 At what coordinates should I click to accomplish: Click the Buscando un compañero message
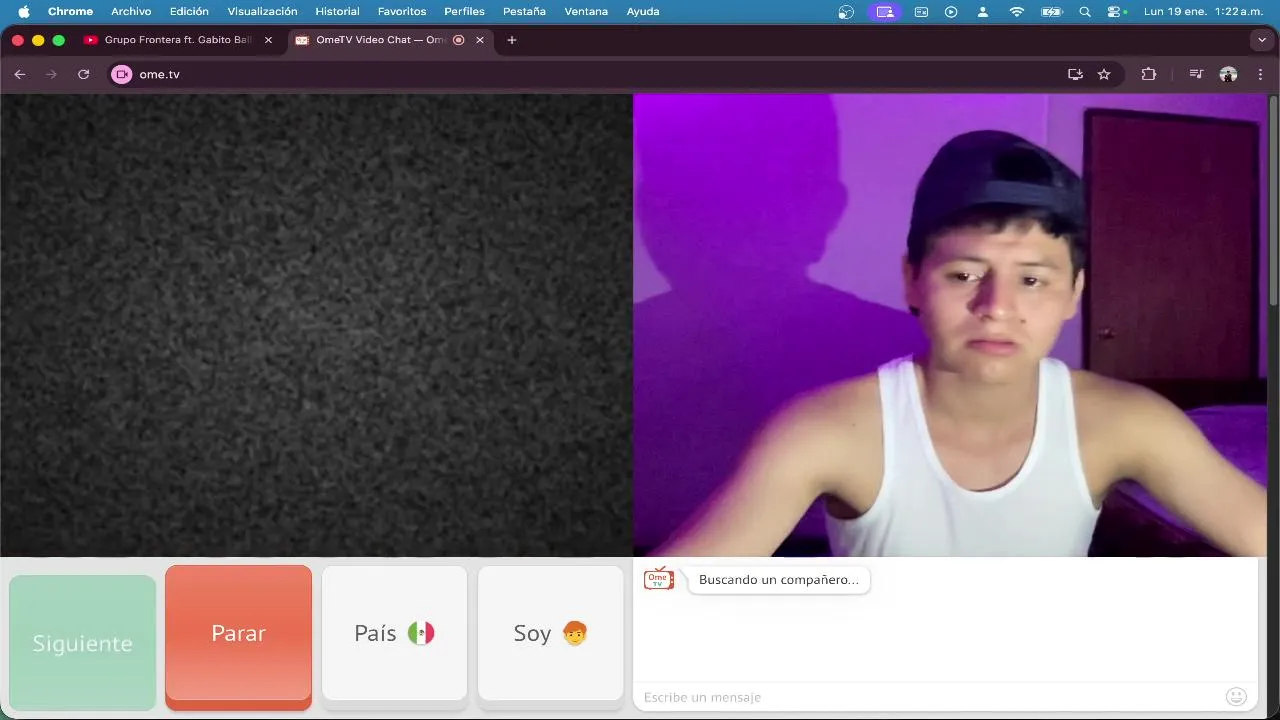(x=779, y=580)
